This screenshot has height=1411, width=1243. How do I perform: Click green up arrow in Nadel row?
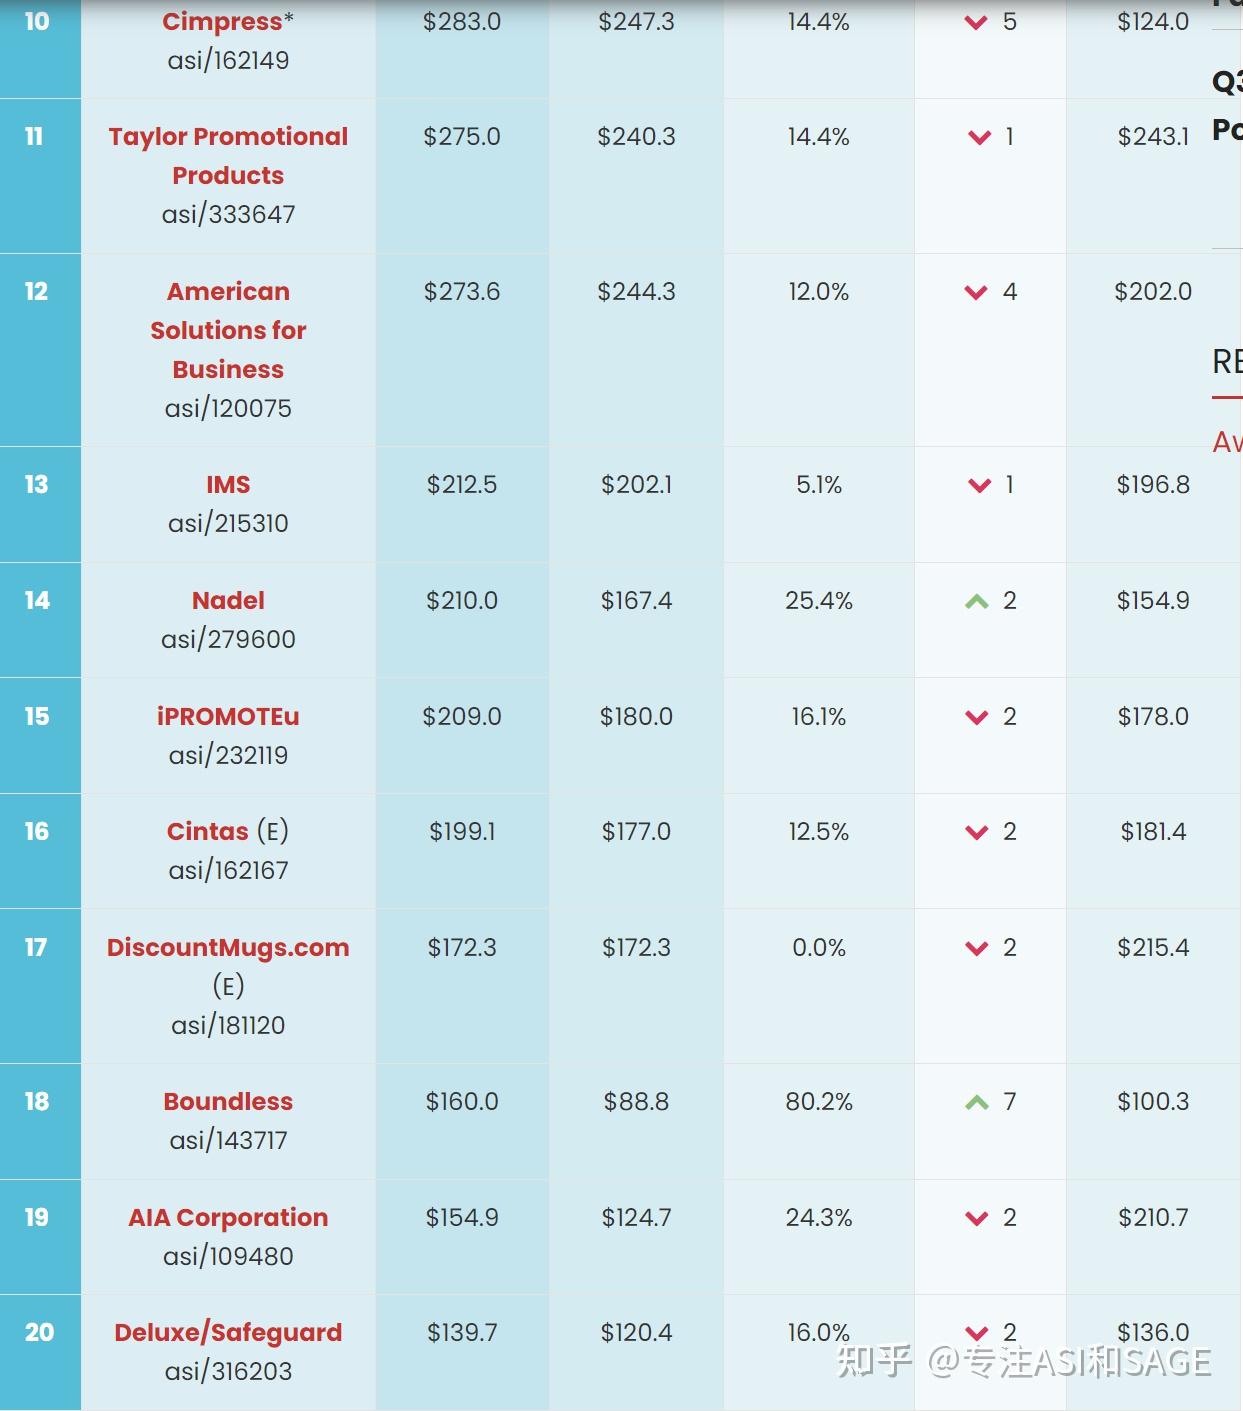977,602
